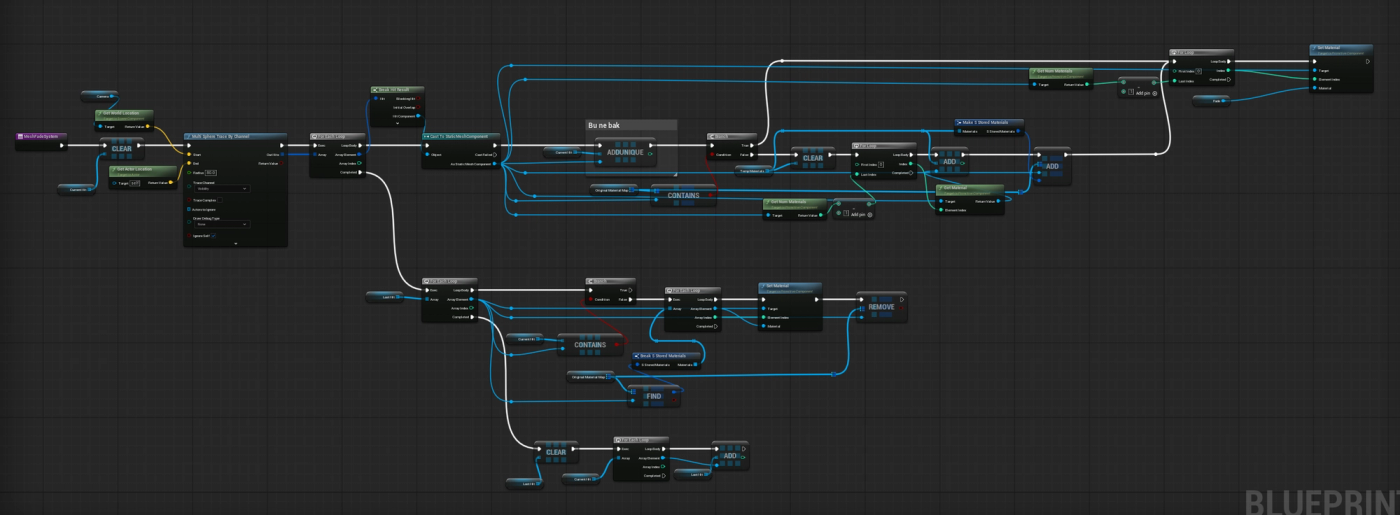
Task: Select the Get Actor Location node title
Action: [143, 171]
